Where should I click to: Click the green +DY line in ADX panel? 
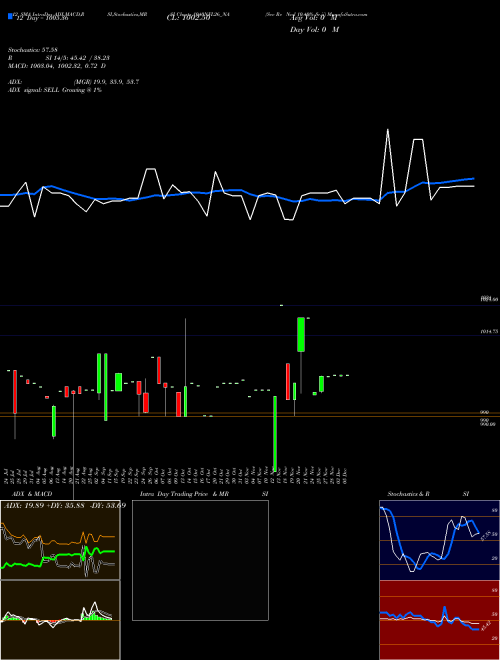pyautogui.click(x=63, y=555)
